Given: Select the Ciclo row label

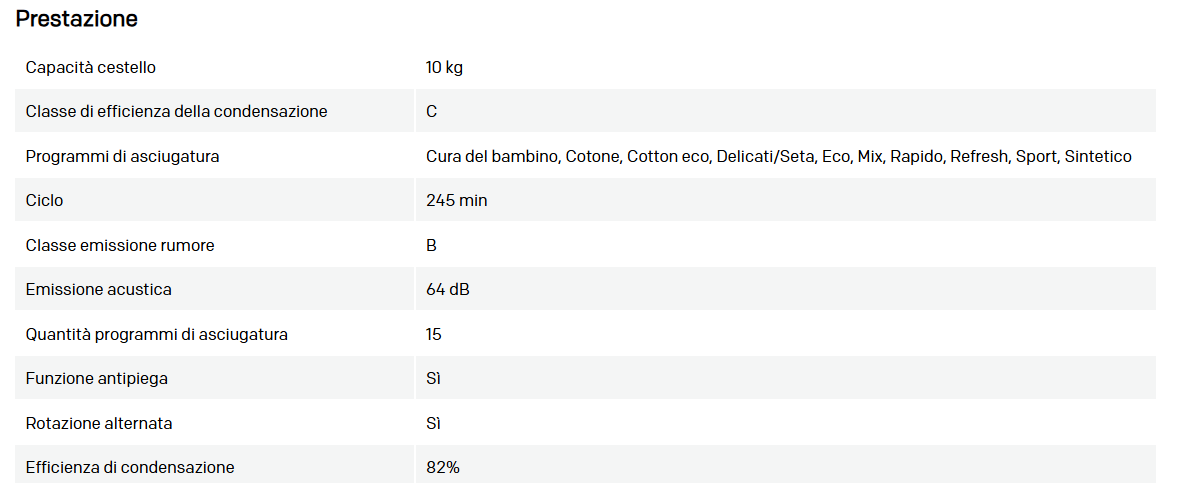Looking at the screenshot, I should point(45,201).
